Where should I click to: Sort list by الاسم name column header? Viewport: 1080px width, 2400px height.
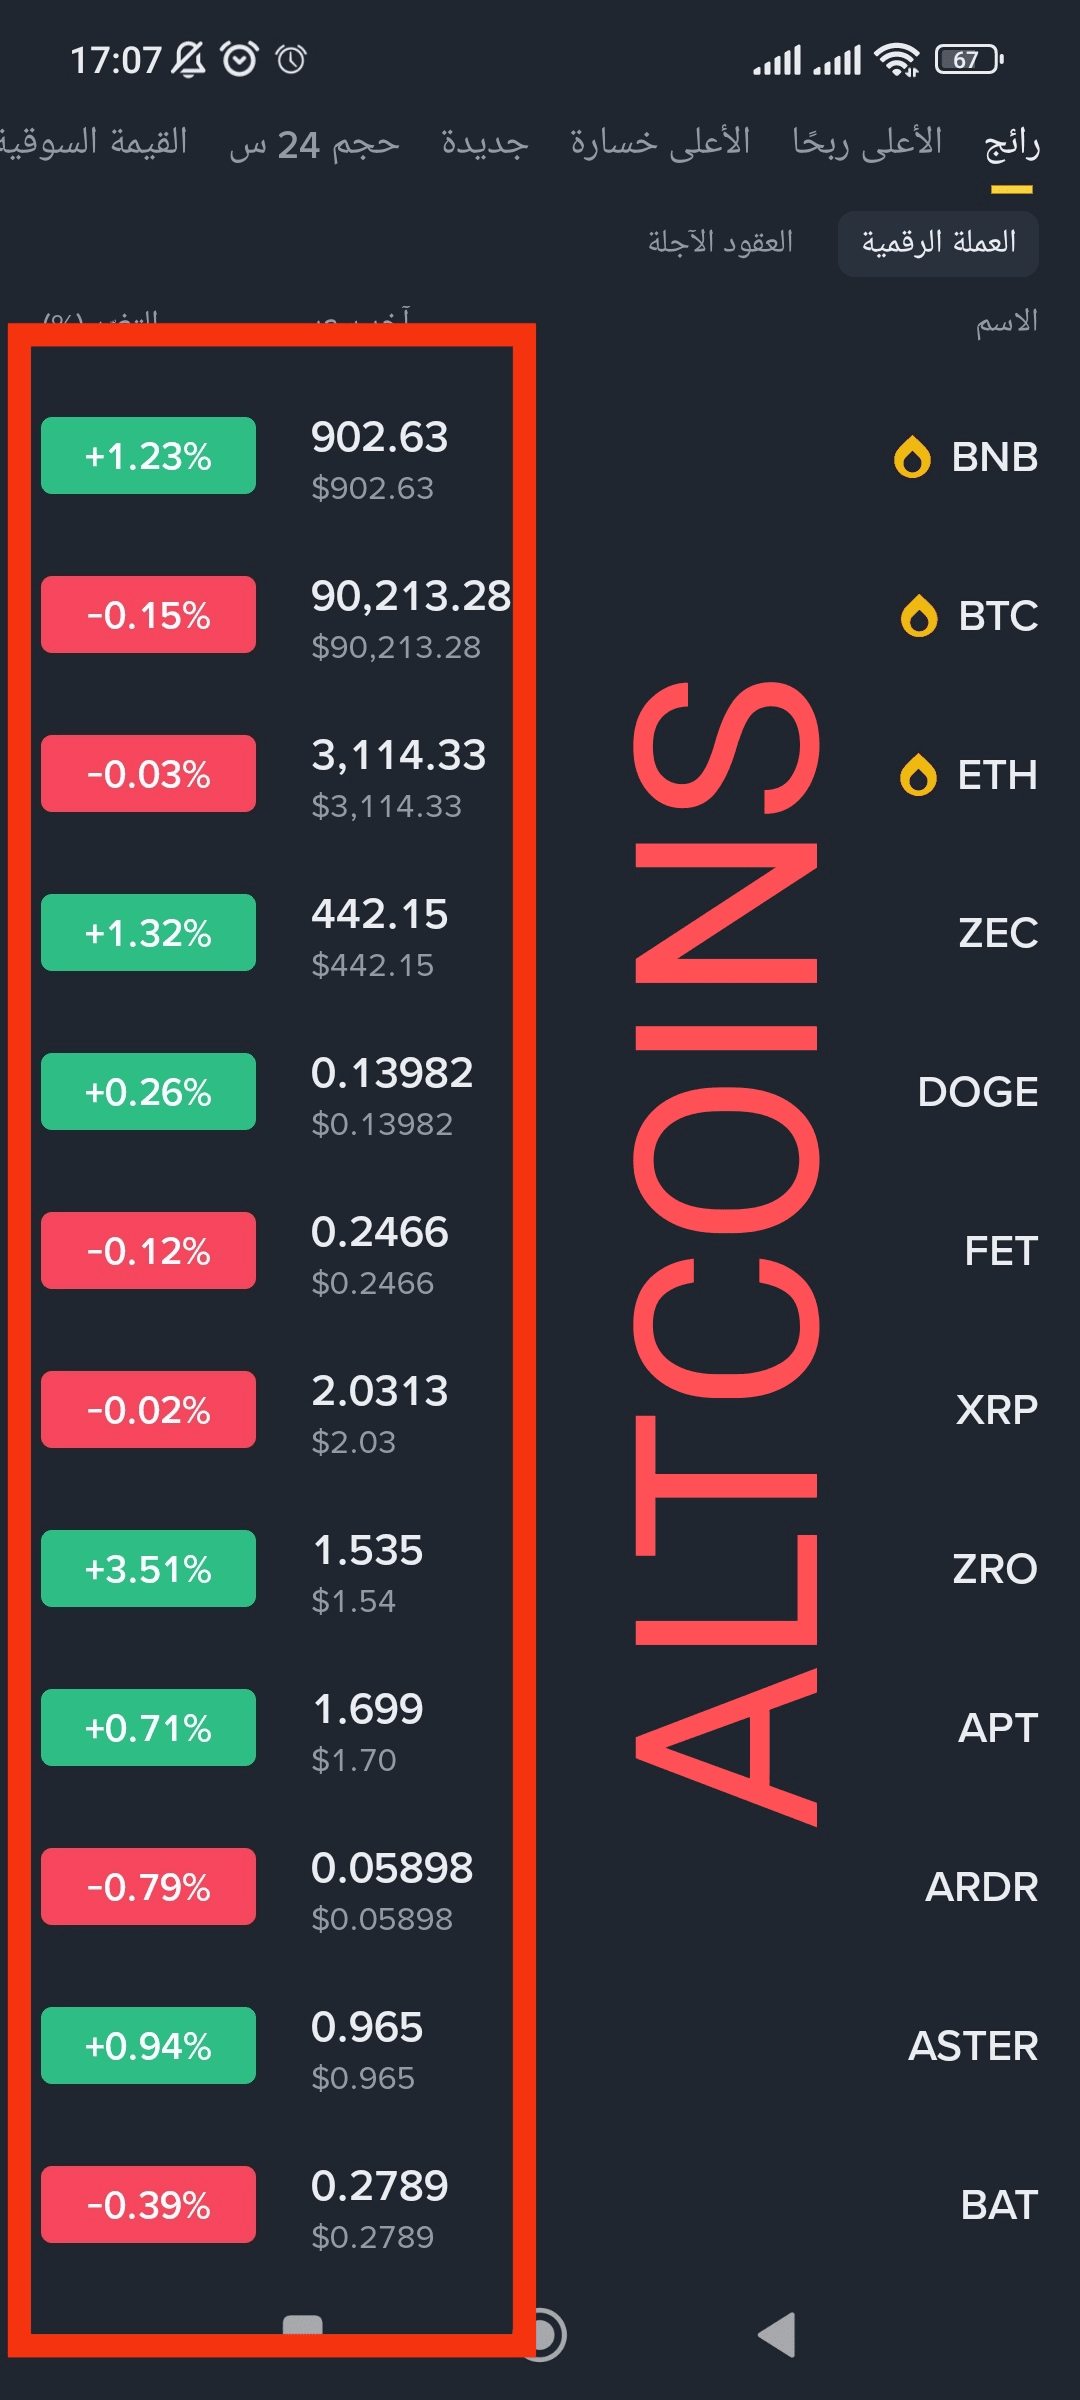point(1006,322)
